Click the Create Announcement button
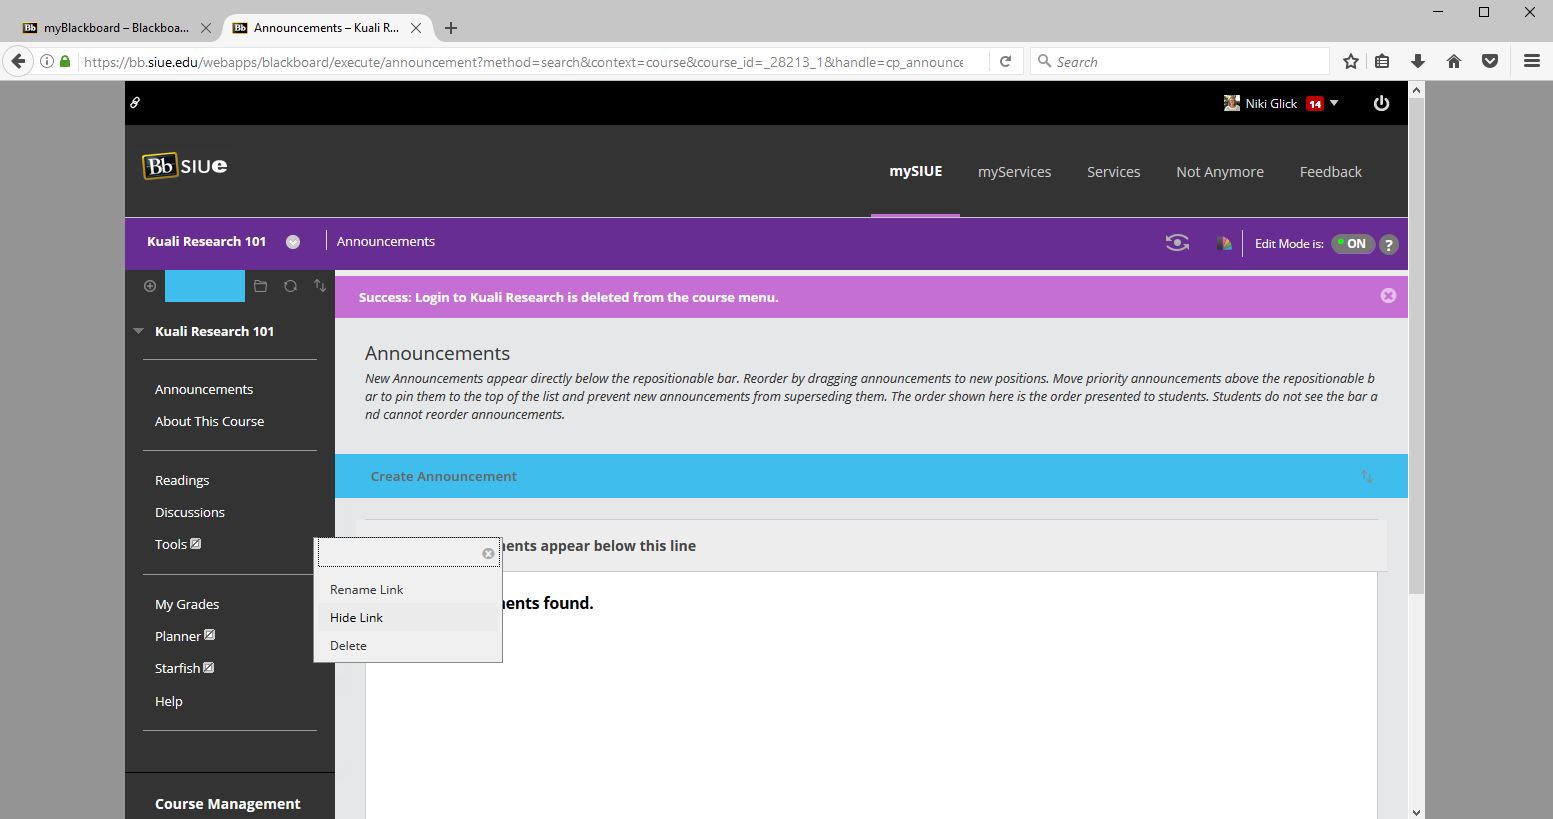 [x=444, y=476]
